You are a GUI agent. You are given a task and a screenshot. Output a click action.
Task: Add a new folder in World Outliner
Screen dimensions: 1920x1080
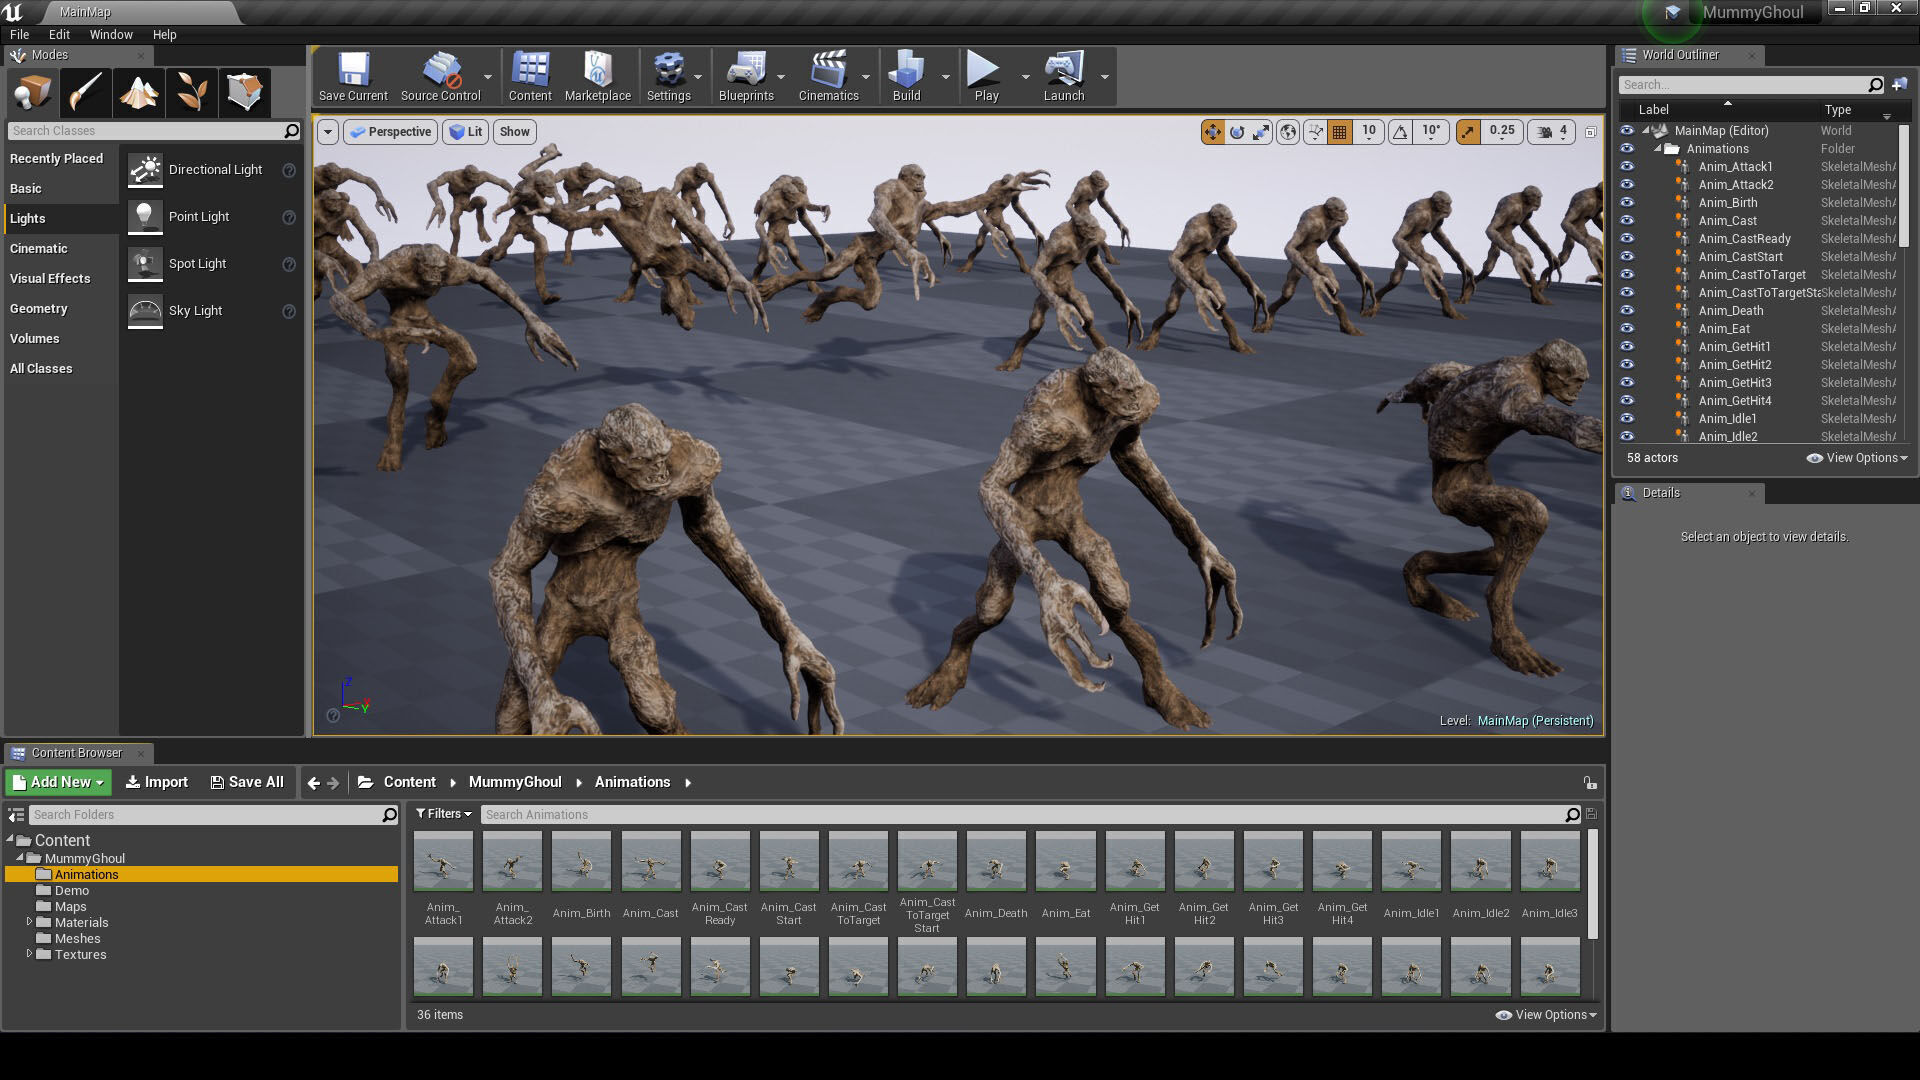[1899, 85]
